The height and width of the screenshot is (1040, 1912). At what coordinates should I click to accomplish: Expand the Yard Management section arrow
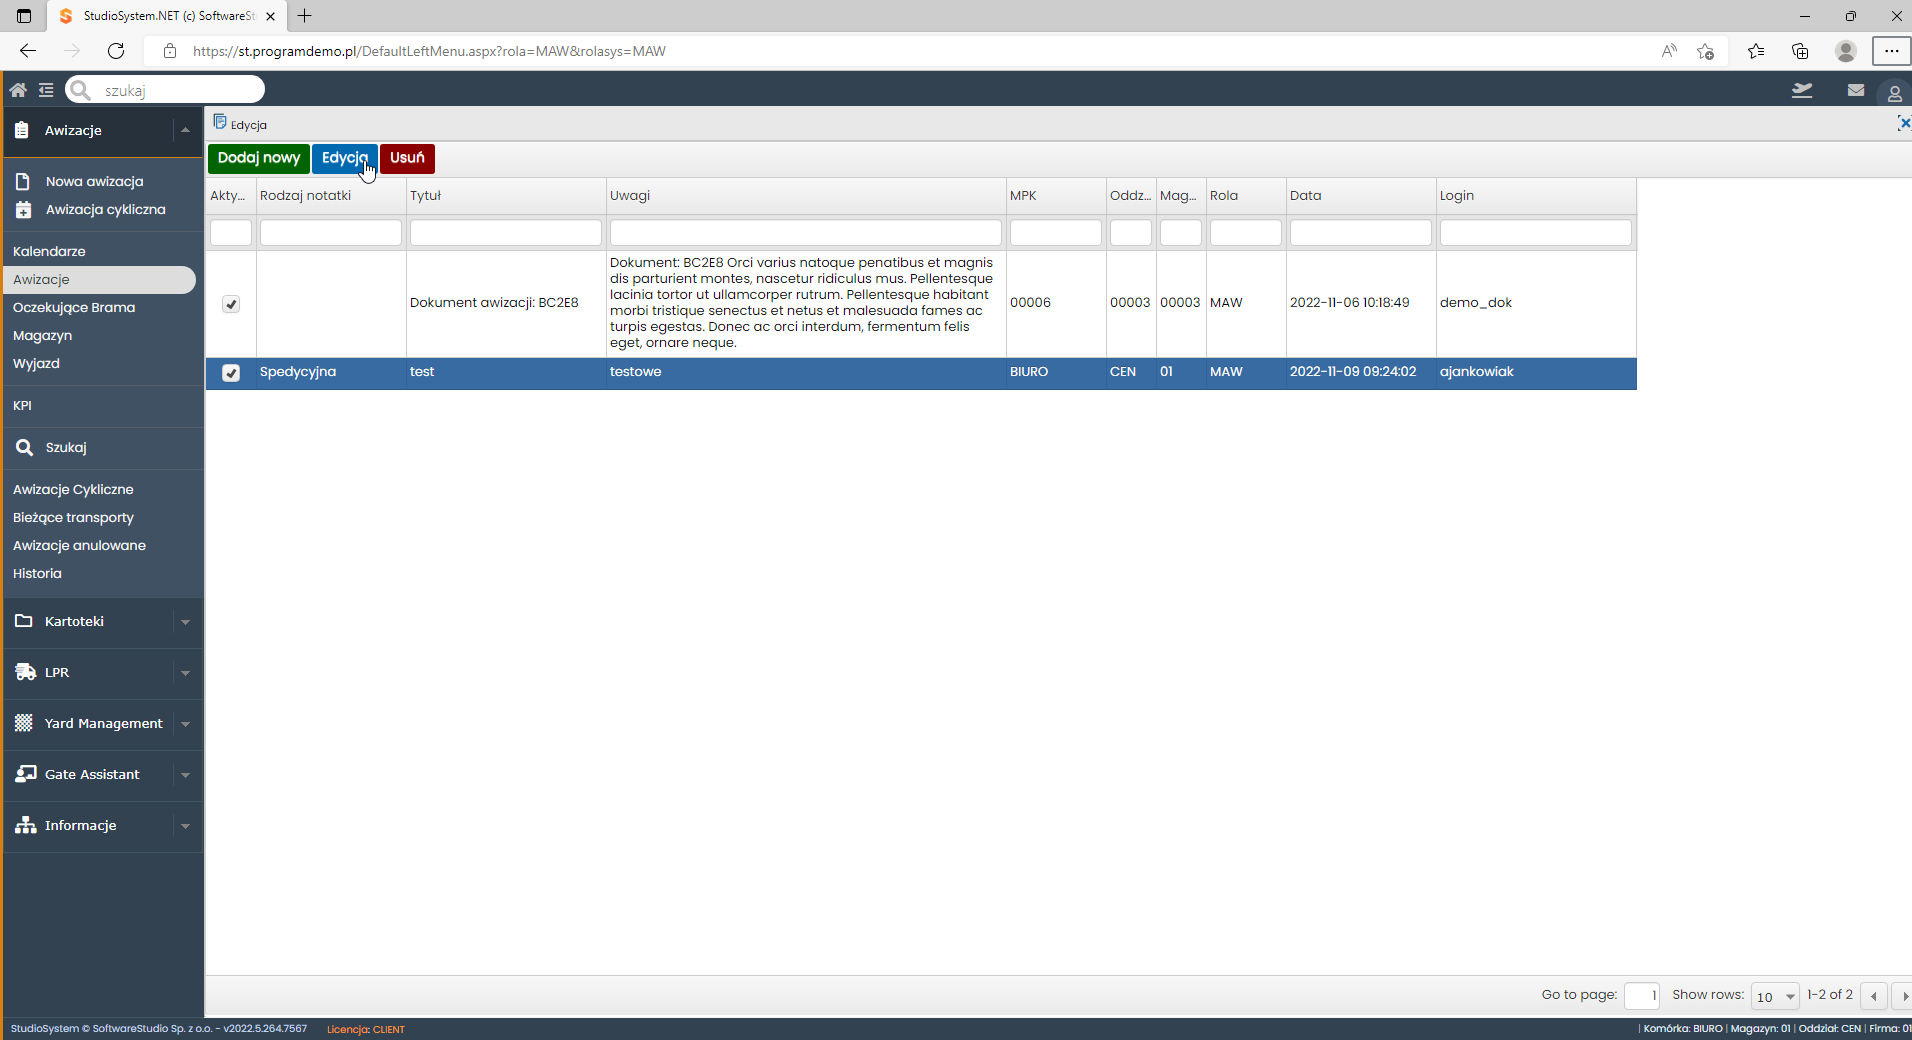click(185, 724)
